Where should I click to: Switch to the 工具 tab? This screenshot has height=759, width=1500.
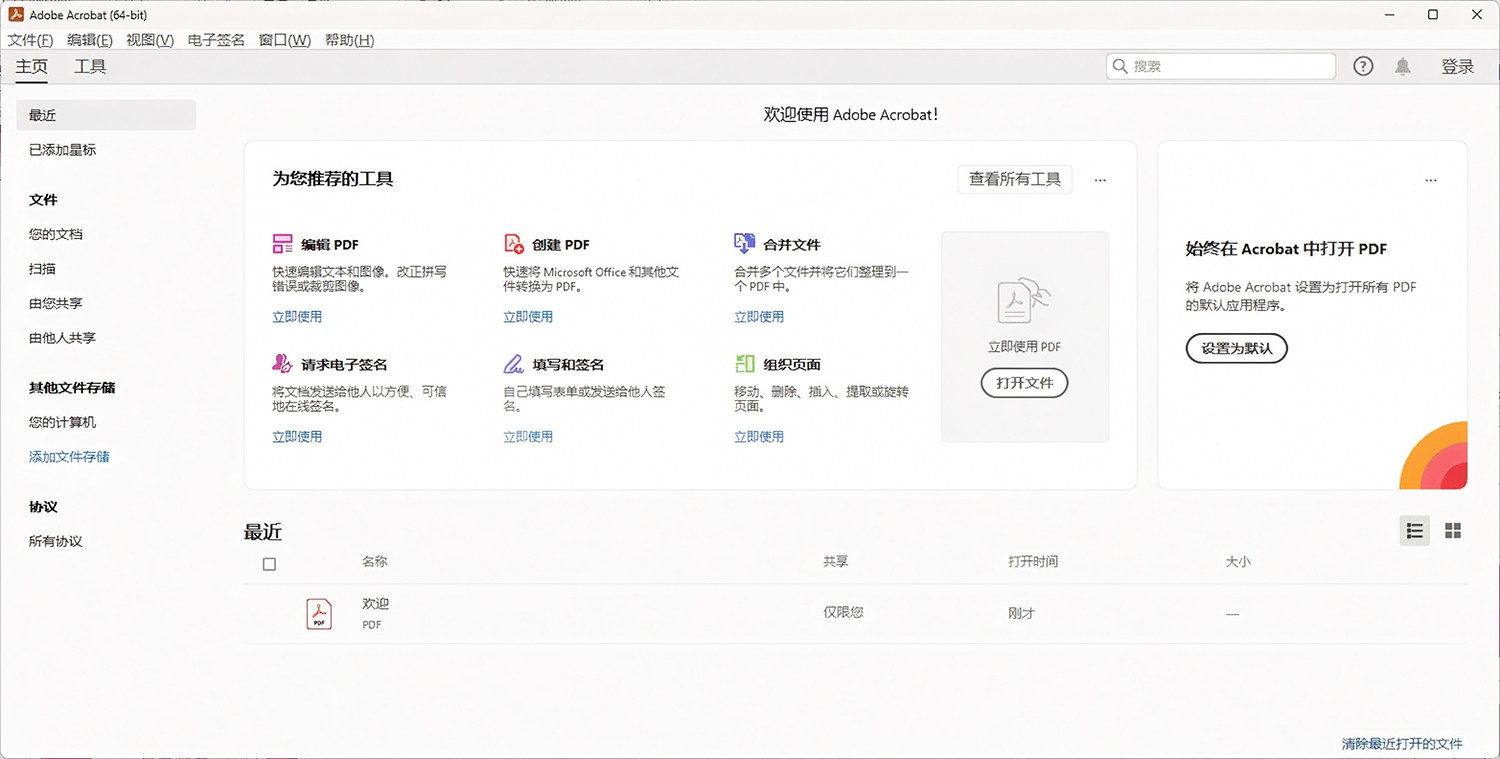point(90,67)
